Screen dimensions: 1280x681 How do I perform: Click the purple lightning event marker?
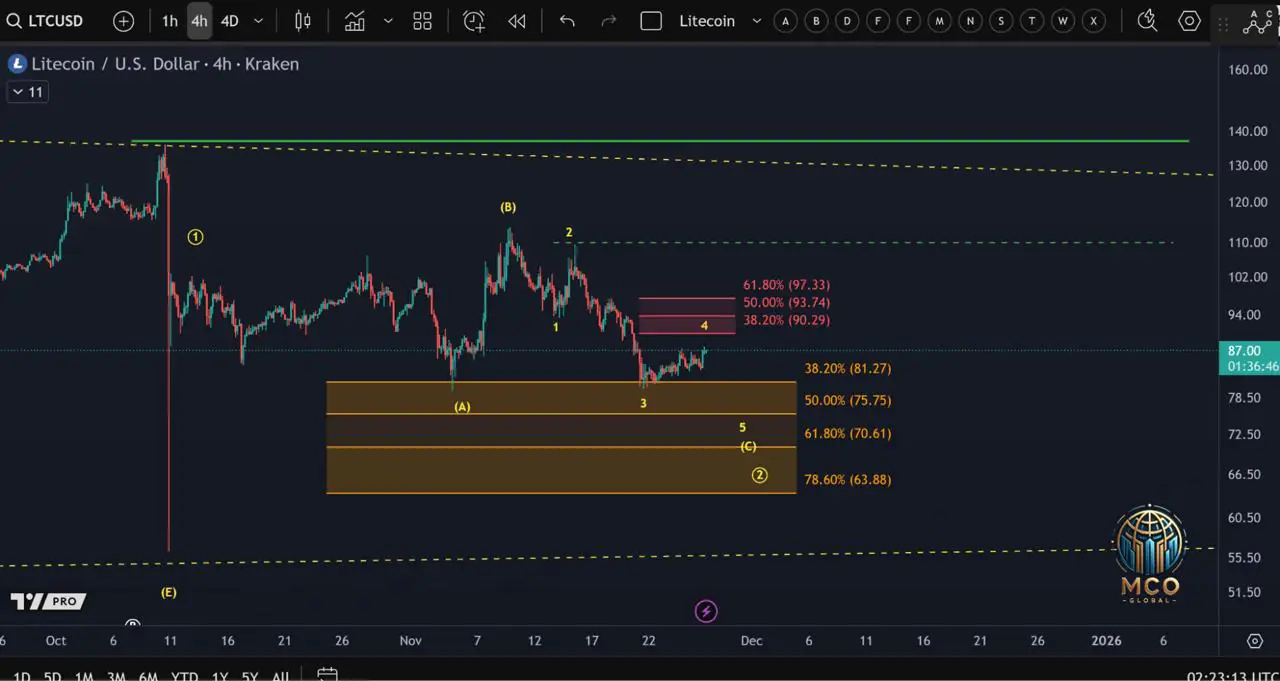706,611
